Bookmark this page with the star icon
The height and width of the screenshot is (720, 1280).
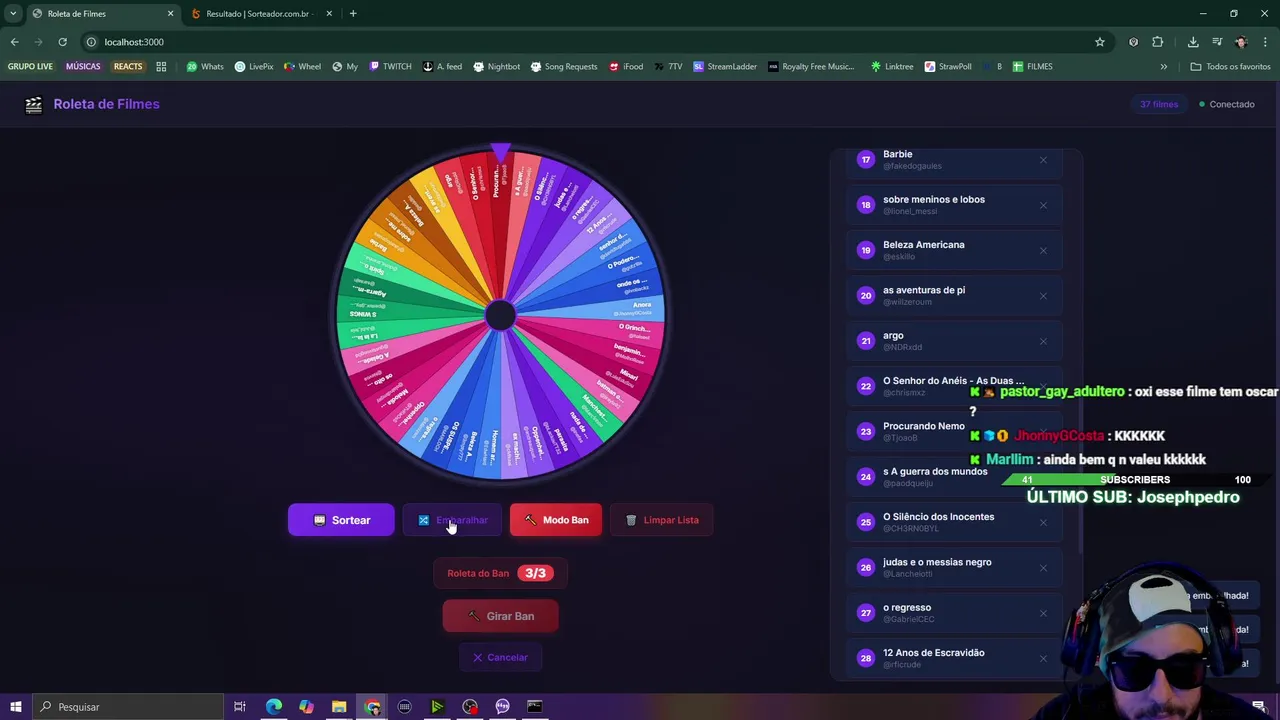1100,42
